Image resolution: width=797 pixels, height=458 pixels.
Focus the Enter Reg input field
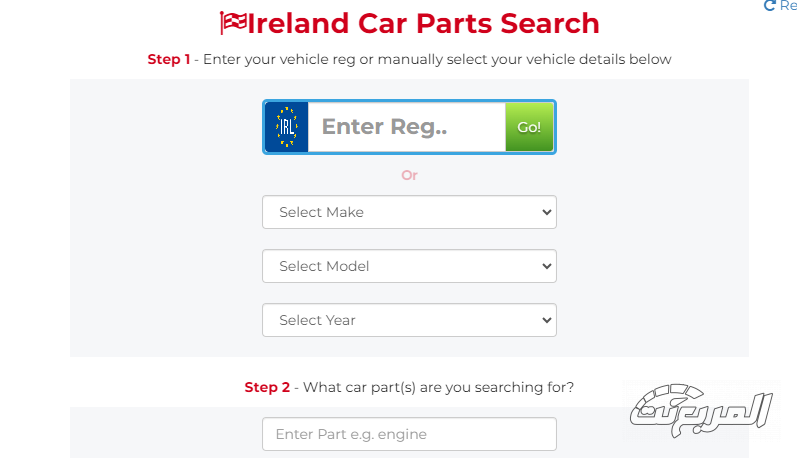click(406, 127)
